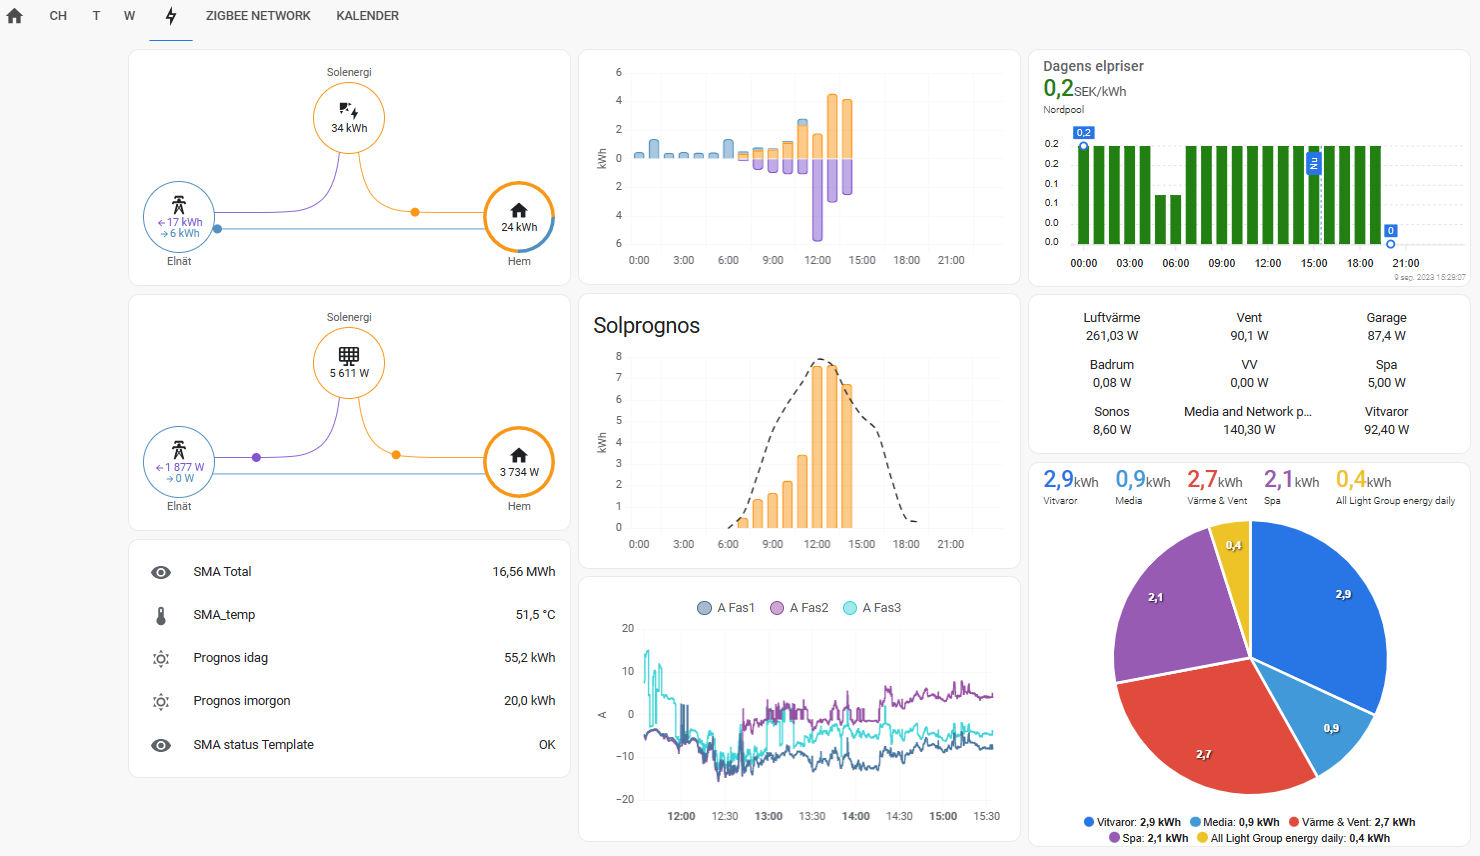Click the 34 kWh Solenergi circle
1480x856 pixels.
349,118
